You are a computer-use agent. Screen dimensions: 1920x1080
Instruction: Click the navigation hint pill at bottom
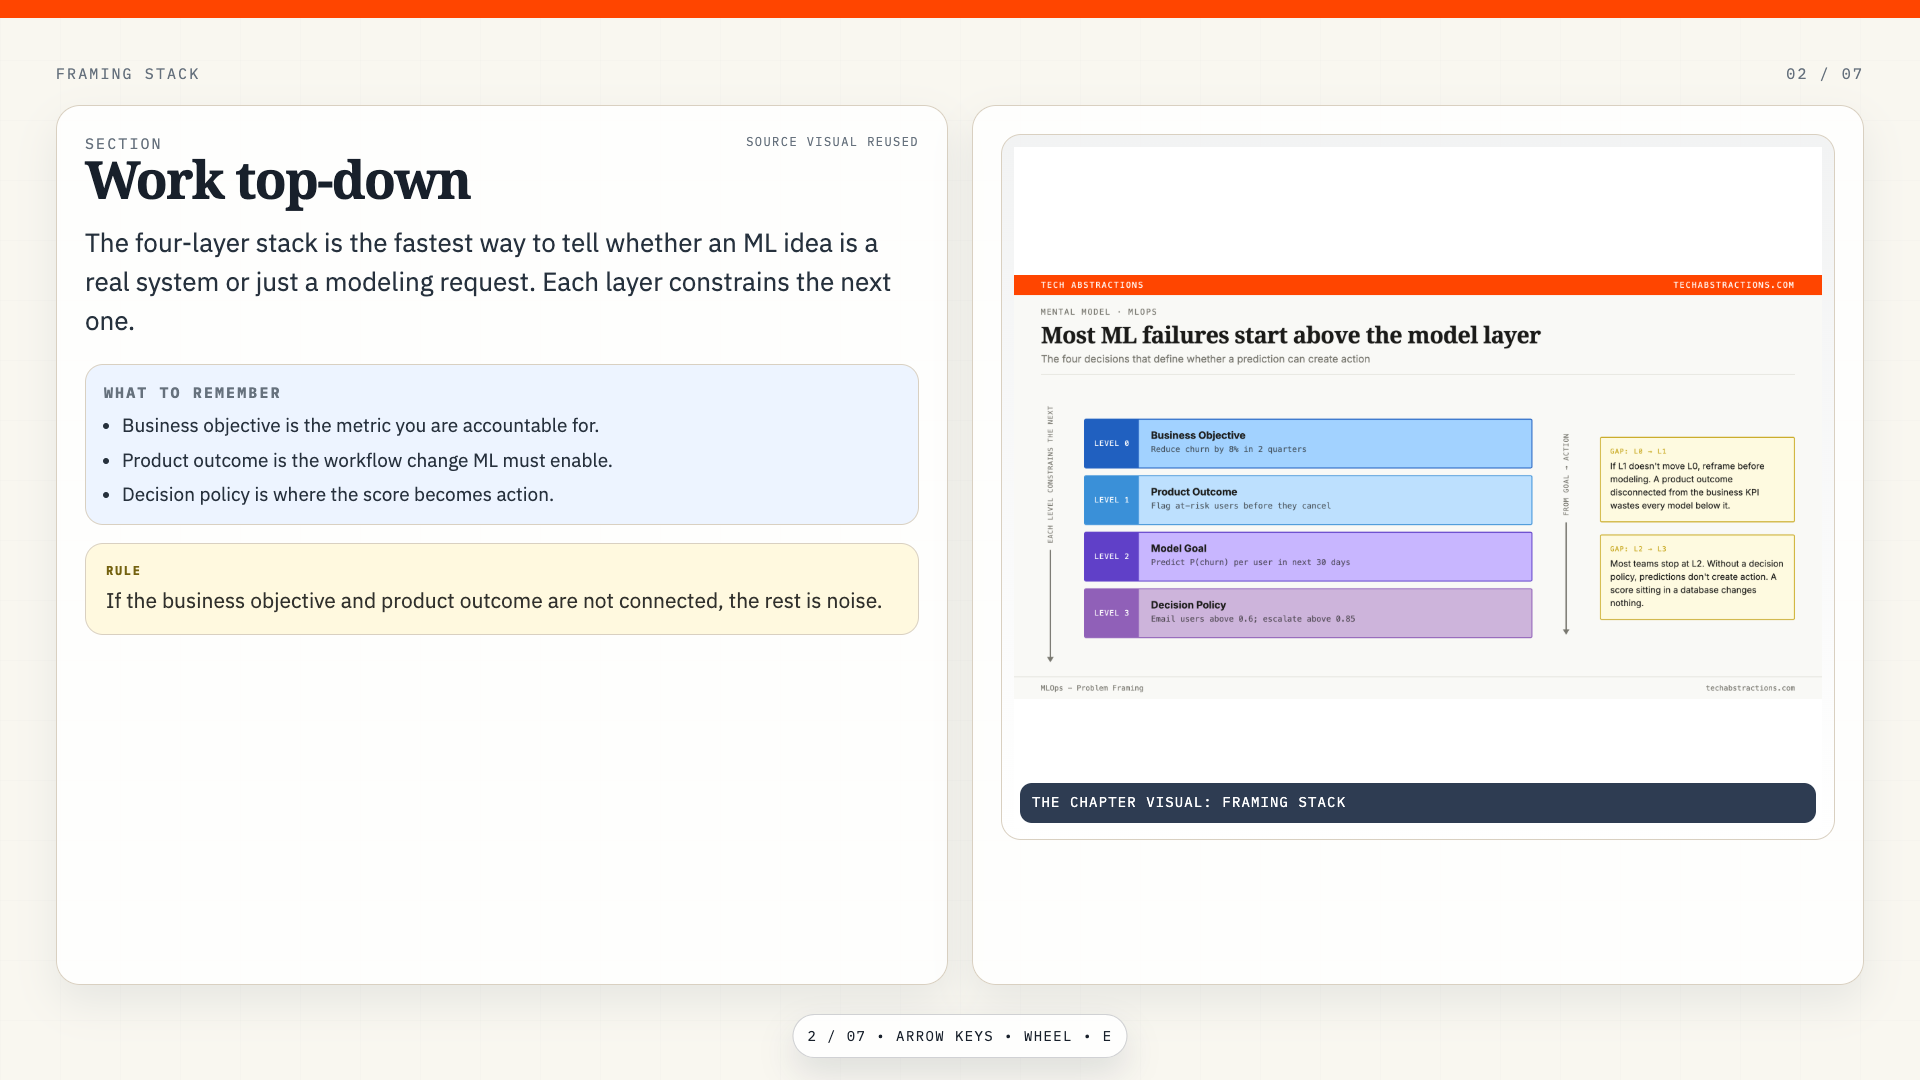coord(960,1036)
